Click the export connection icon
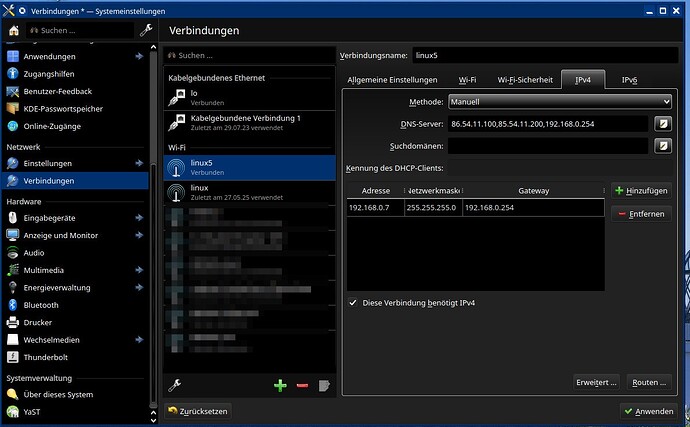Image resolution: width=690 pixels, height=427 pixels. [324, 386]
